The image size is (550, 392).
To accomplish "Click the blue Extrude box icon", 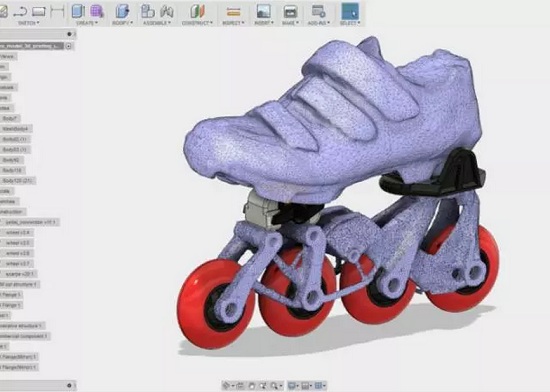I will [78, 11].
